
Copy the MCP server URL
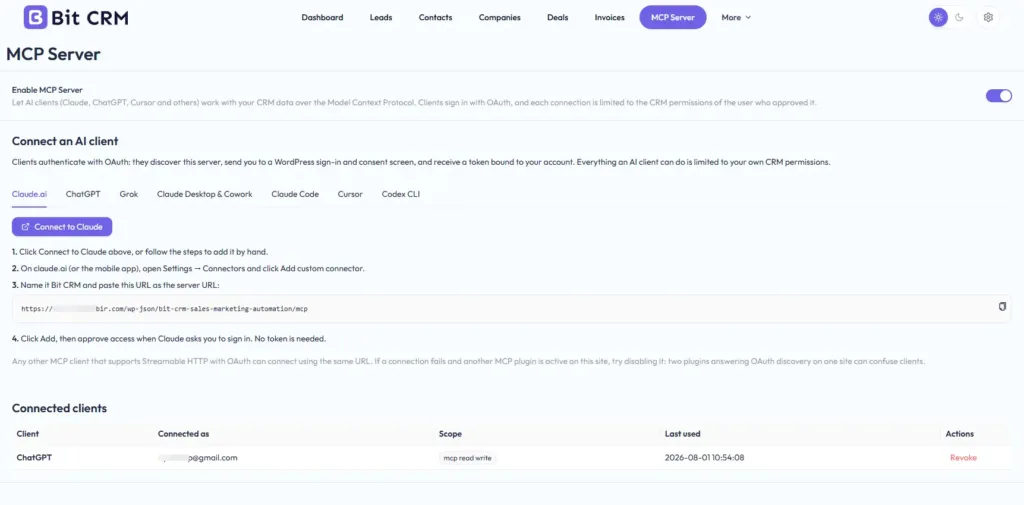point(1002,307)
